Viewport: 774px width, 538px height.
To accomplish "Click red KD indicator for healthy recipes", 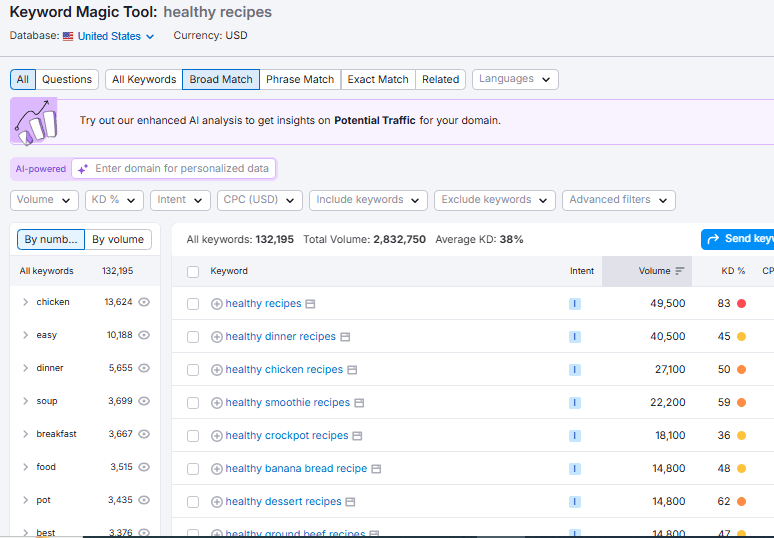I will tap(741, 304).
